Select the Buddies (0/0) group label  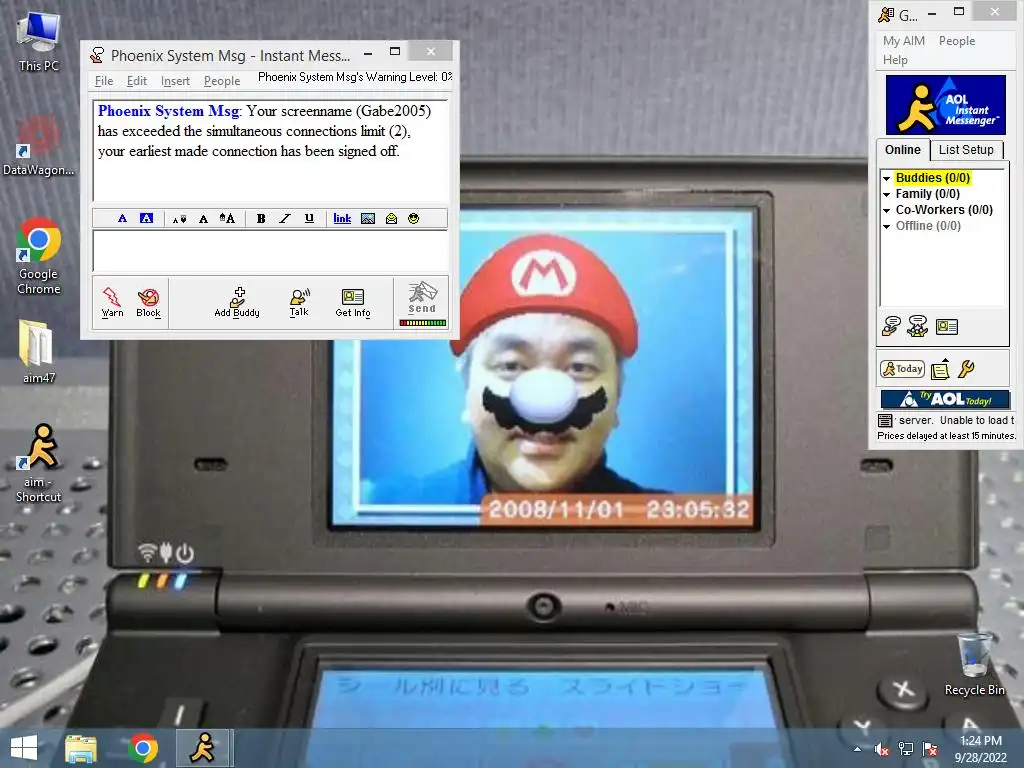[x=933, y=178]
